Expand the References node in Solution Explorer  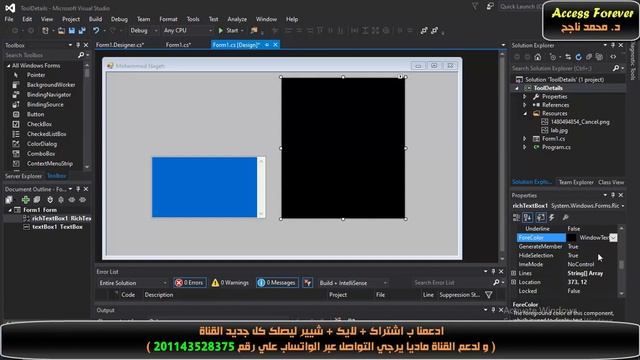point(525,105)
